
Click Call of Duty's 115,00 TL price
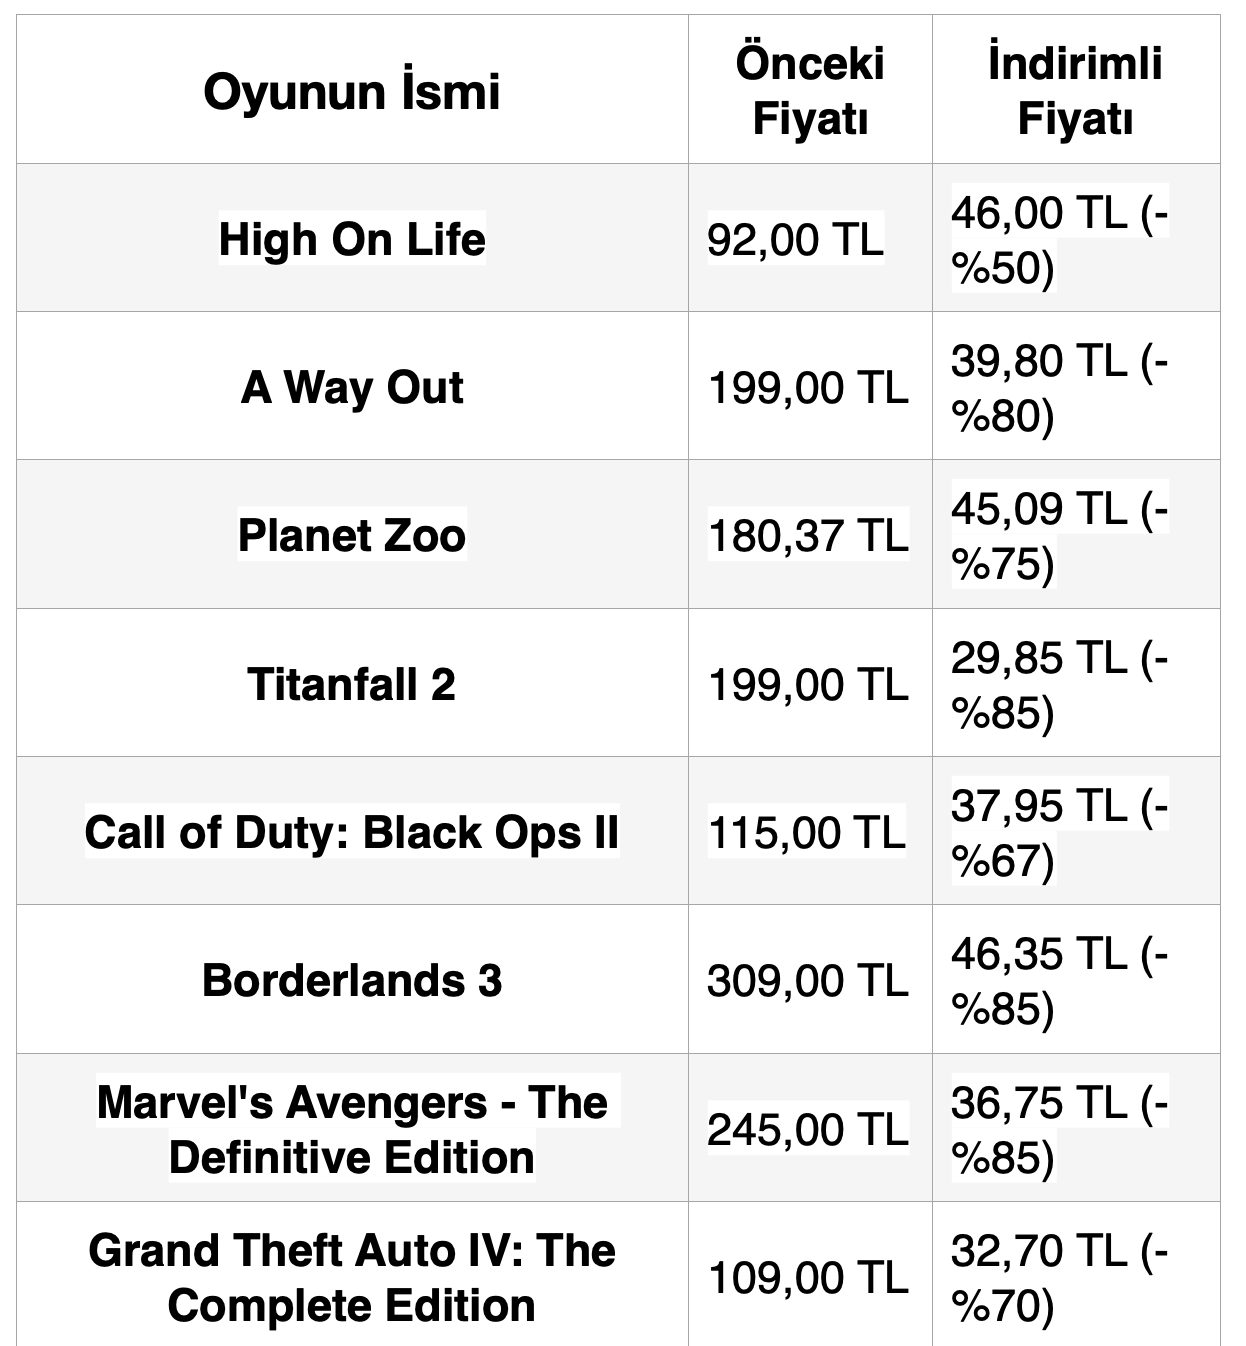[x=807, y=832]
